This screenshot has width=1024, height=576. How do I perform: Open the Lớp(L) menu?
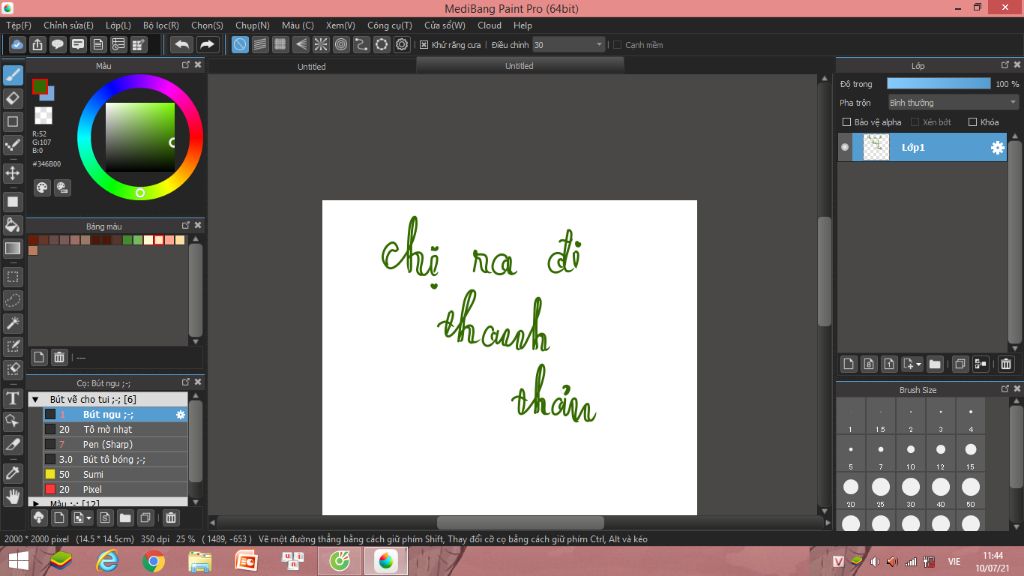point(118,25)
